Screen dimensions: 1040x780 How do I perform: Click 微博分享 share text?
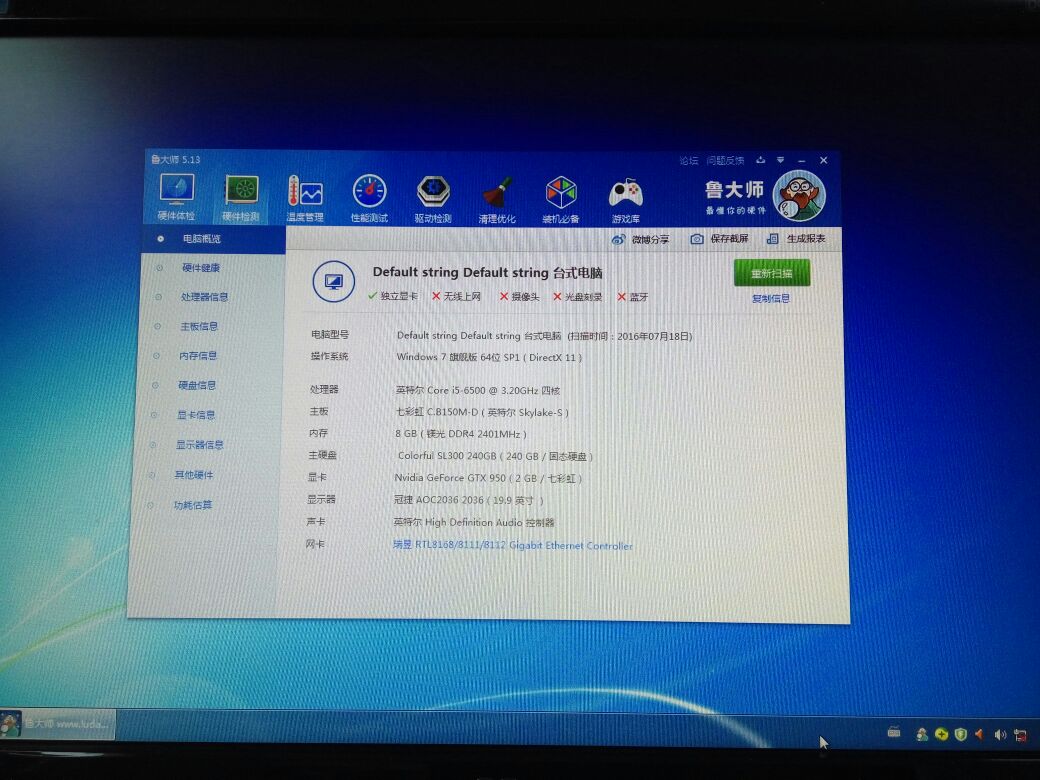[651, 239]
